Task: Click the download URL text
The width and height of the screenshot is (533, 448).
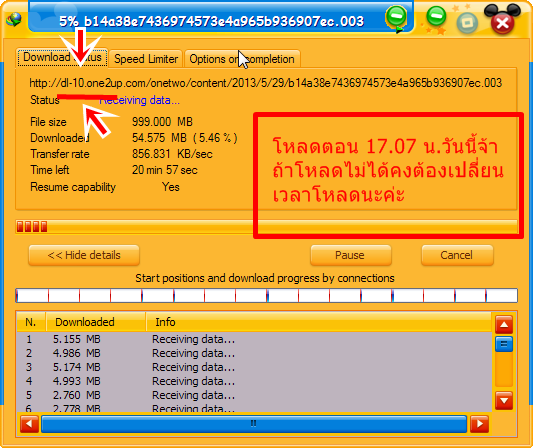Action: [x=265, y=83]
